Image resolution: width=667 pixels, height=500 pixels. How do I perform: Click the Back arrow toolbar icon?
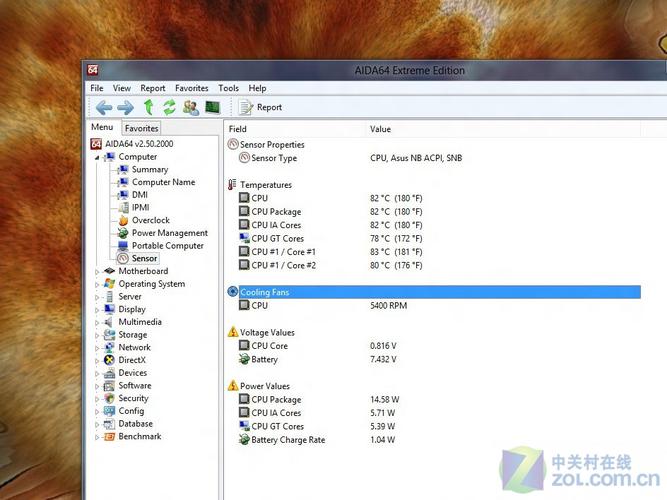pos(103,107)
